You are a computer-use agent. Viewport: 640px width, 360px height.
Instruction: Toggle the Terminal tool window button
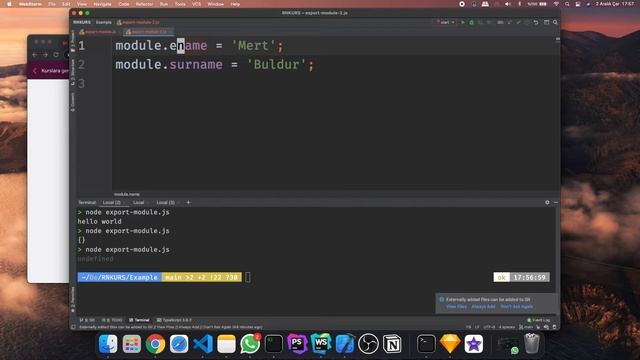pyautogui.click(x=139, y=320)
